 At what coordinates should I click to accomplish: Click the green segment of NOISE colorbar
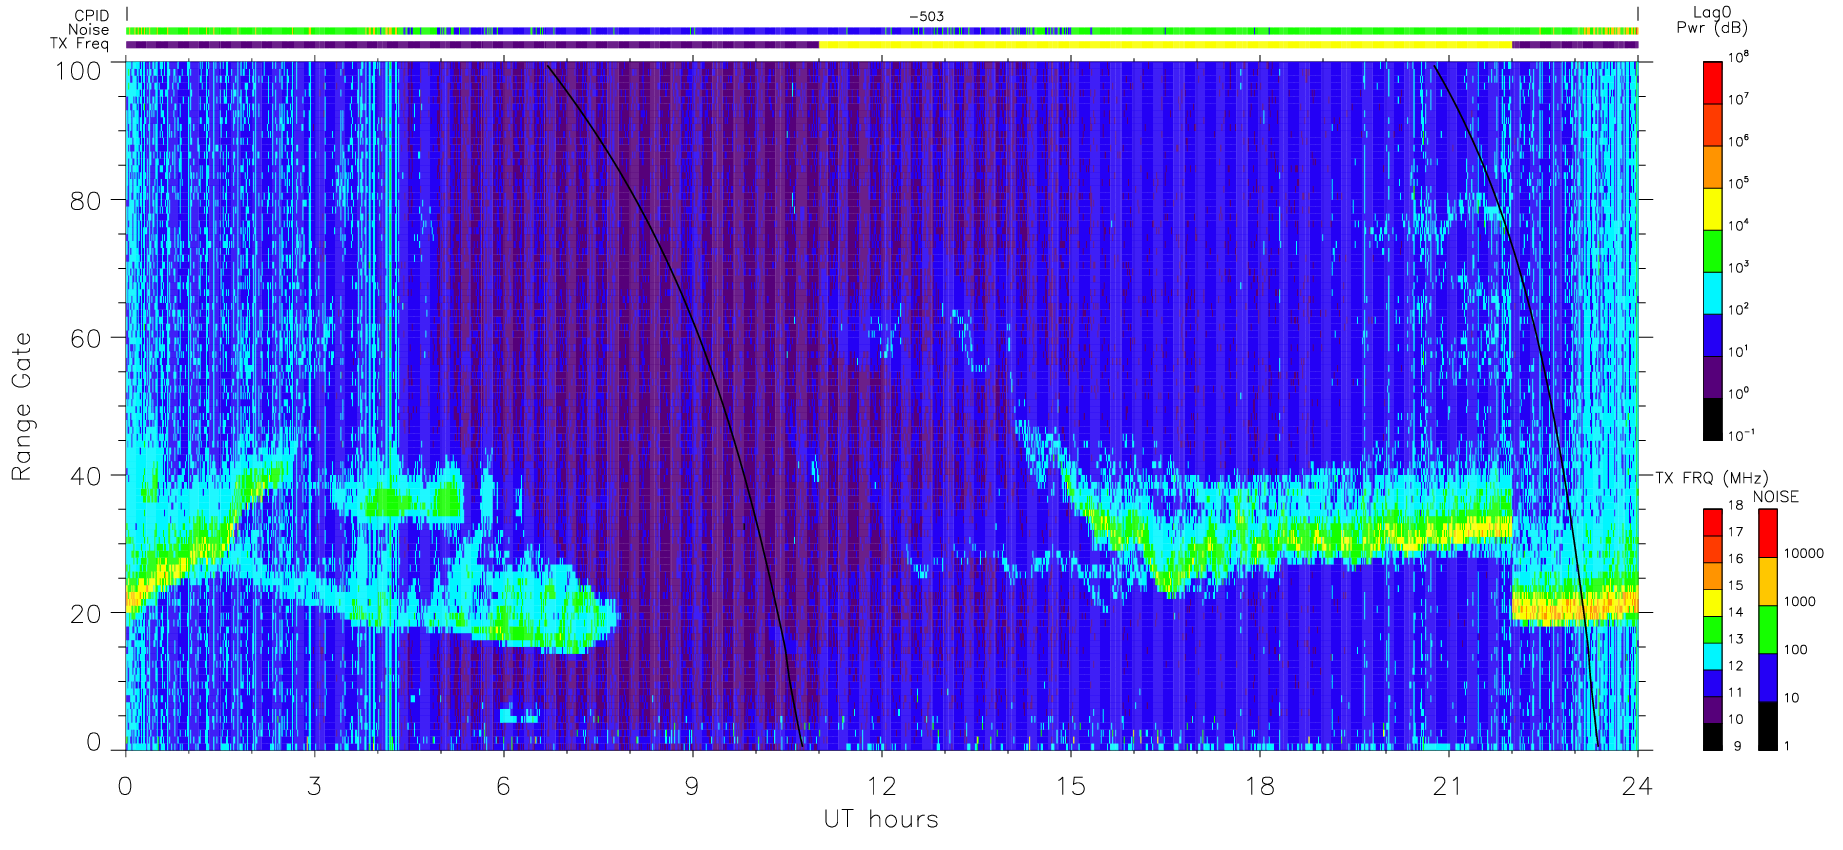(x=1768, y=629)
